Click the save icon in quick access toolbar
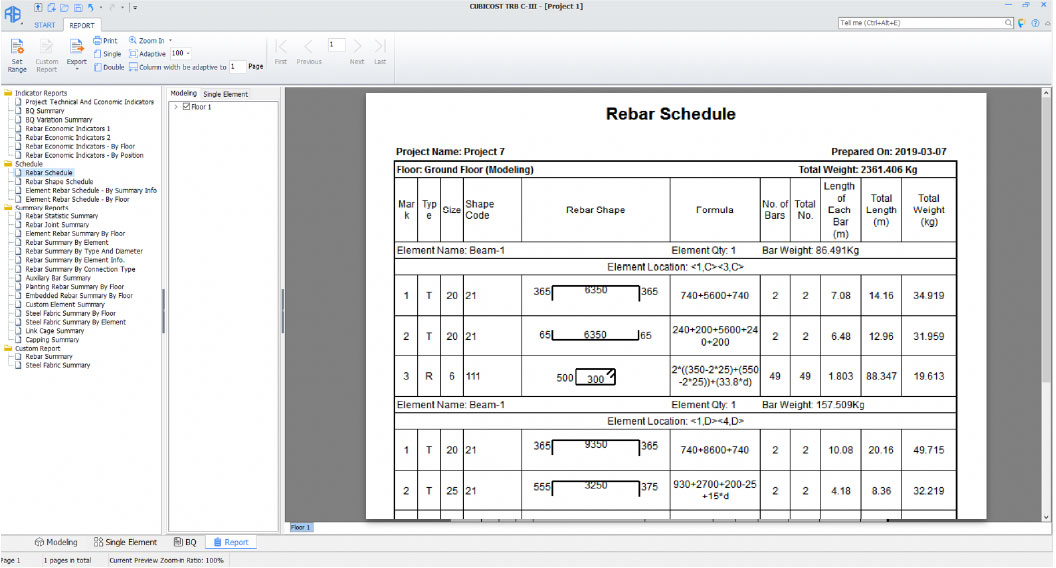 click(78, 7)
